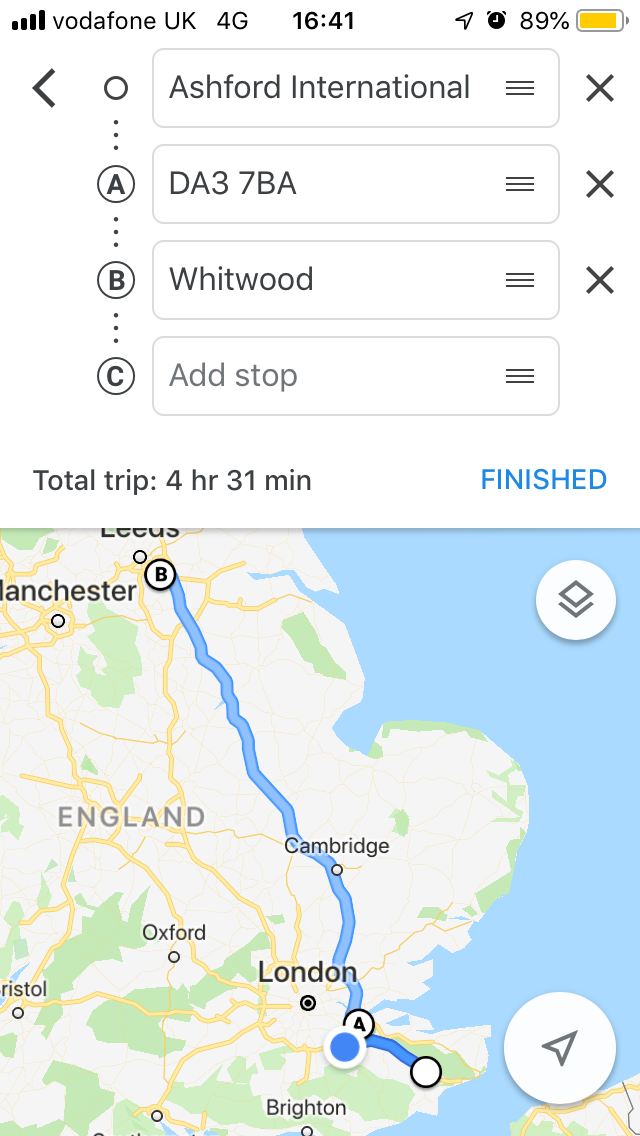
Task: Tap the reorder handle beside Whitwood
Action: point(520,280)
